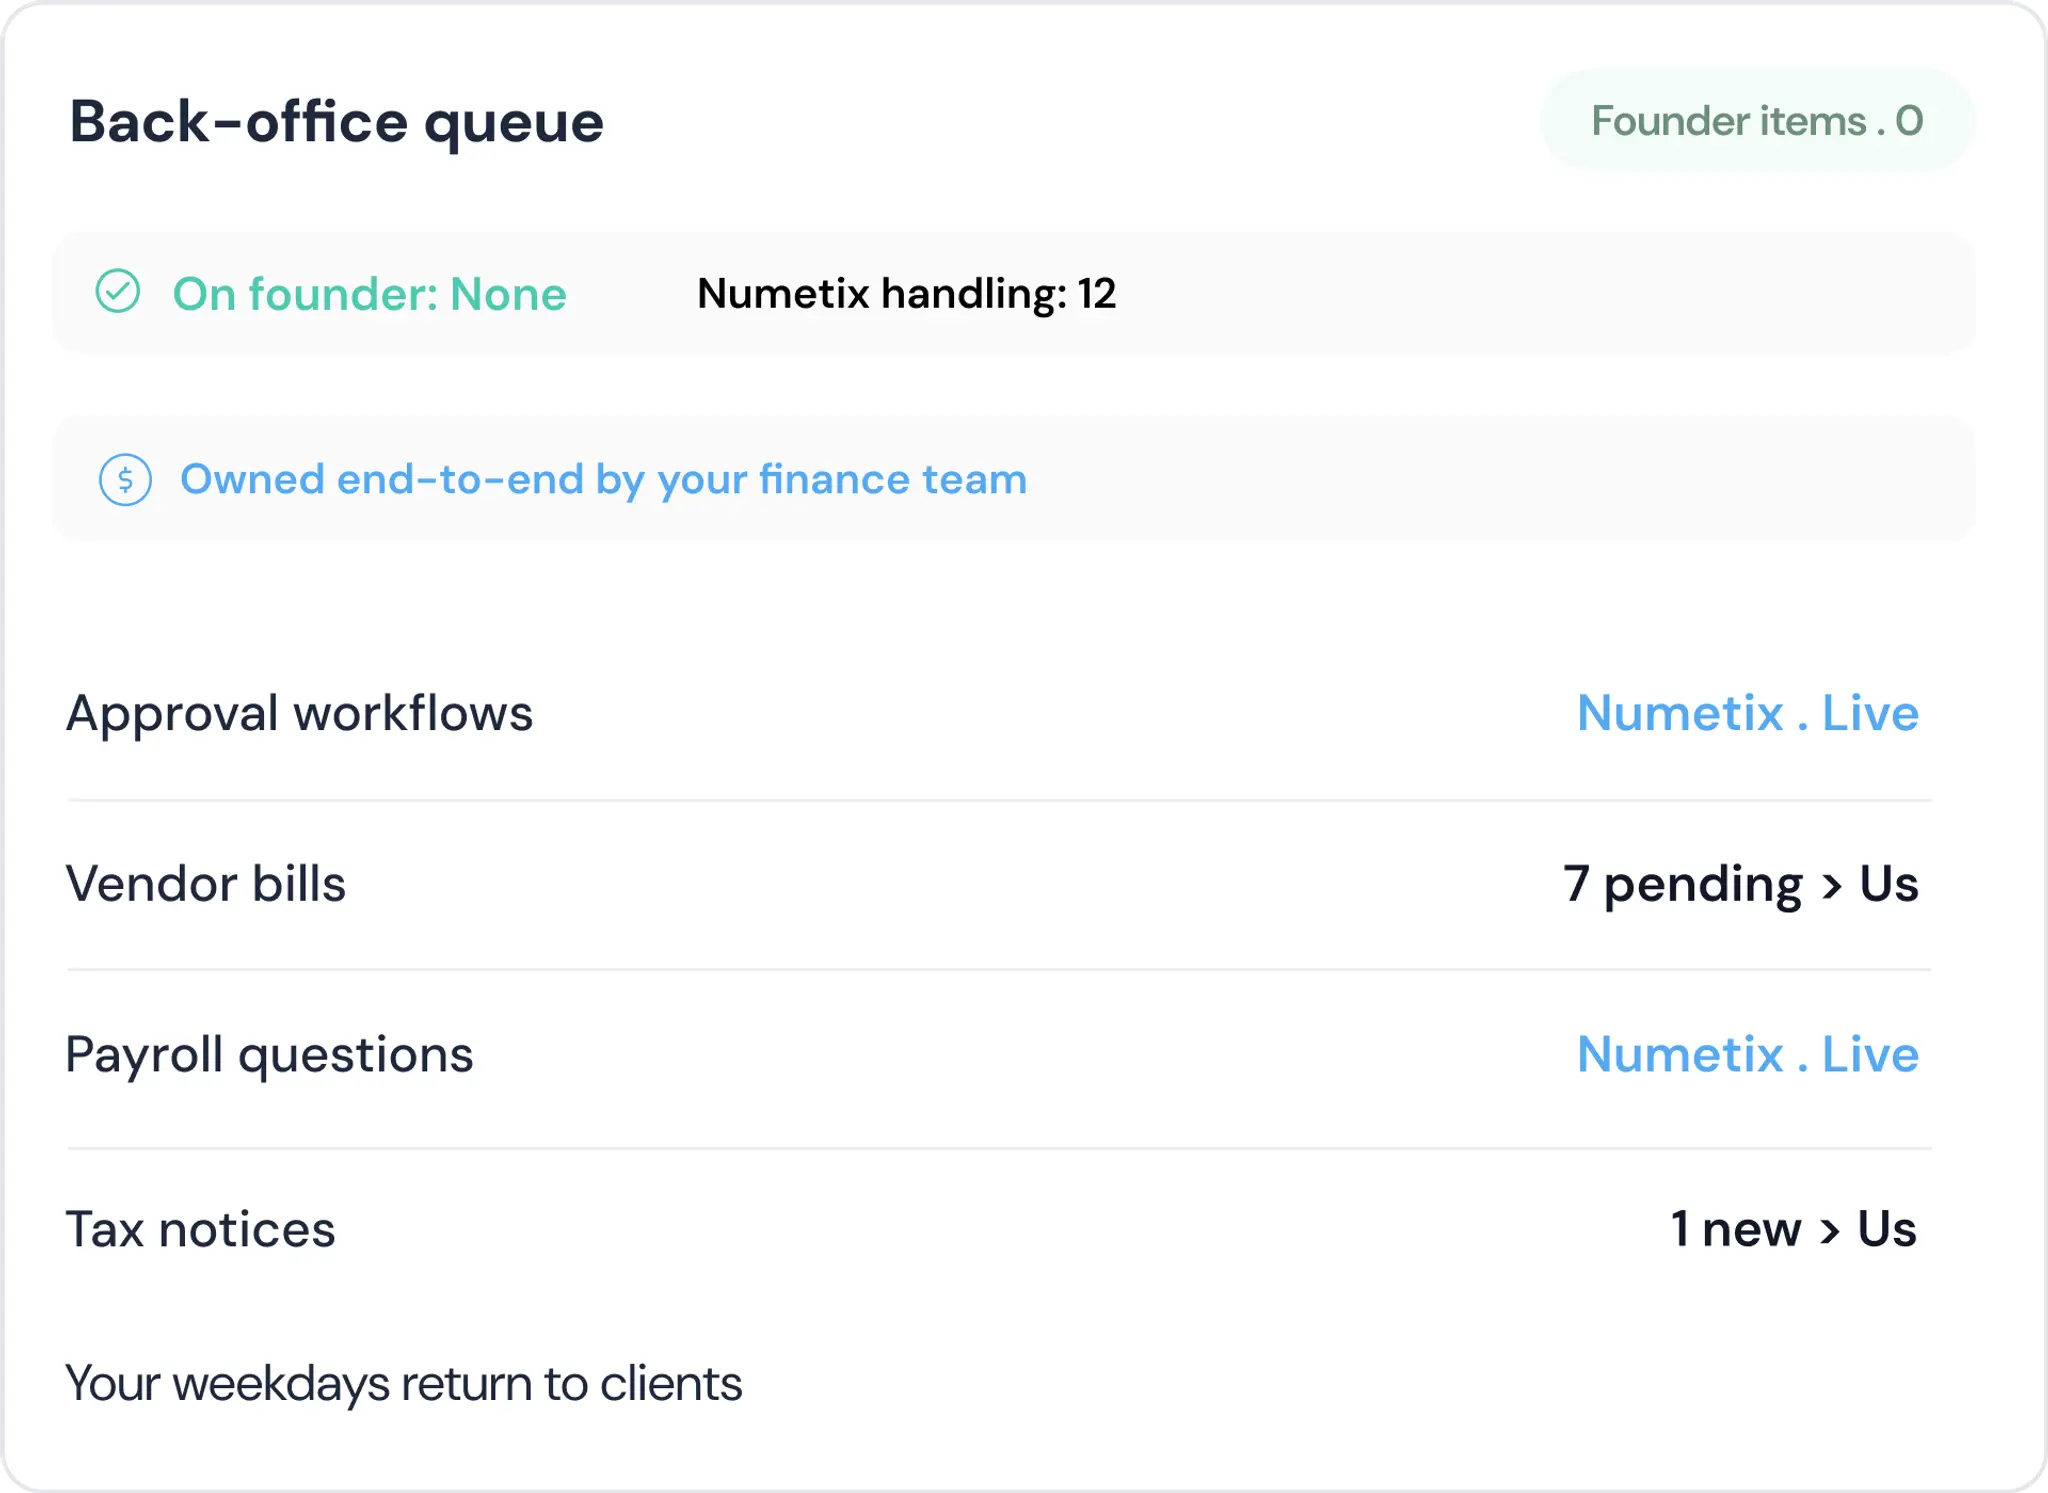
Task: Click Numetix . Live beside Approval workflows
Action: tap(1748, 714)
